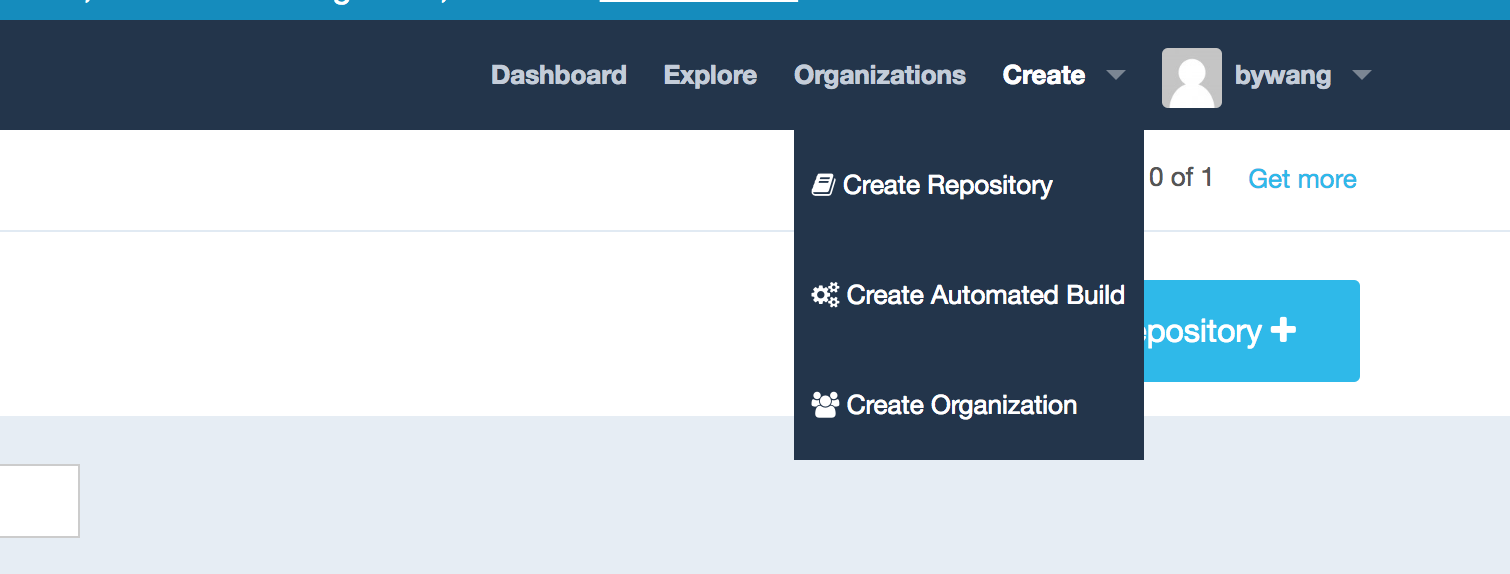Choose the Create Automated Build menu entry
This screenshot has width=1510, height=574.
click(x=985, y=295)
